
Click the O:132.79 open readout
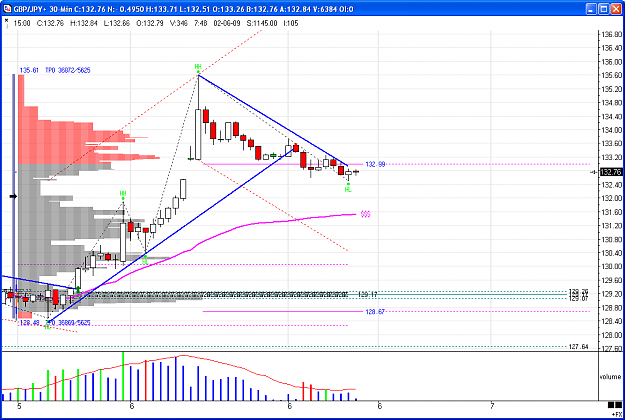tap(150, 23)
